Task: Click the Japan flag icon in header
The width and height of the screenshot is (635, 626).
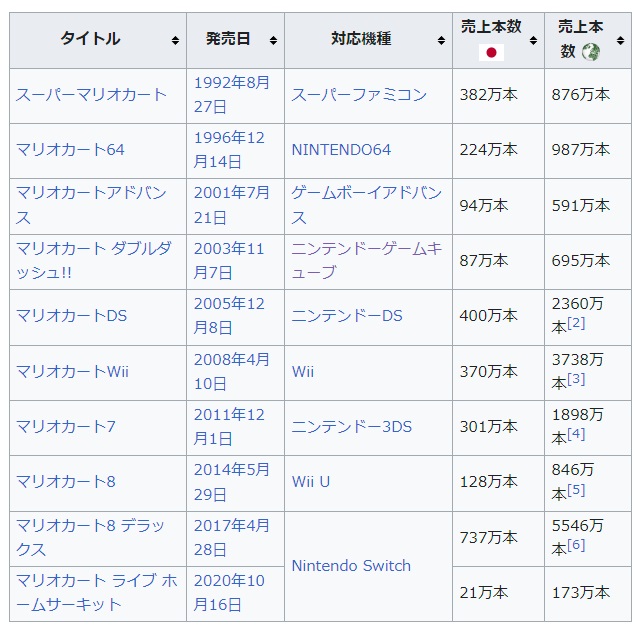Action: coord(491,52)
